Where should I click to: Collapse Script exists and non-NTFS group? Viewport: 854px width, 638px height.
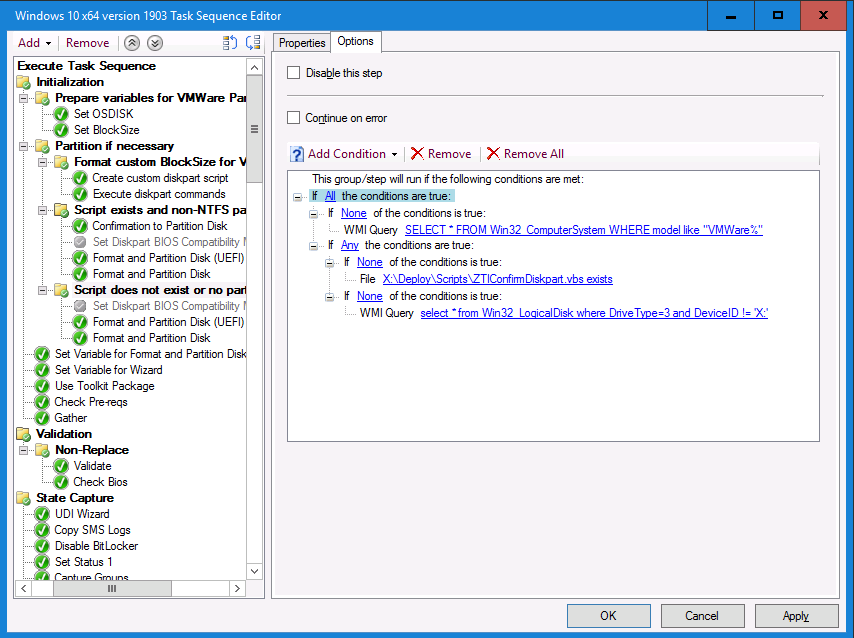[42, 210]
